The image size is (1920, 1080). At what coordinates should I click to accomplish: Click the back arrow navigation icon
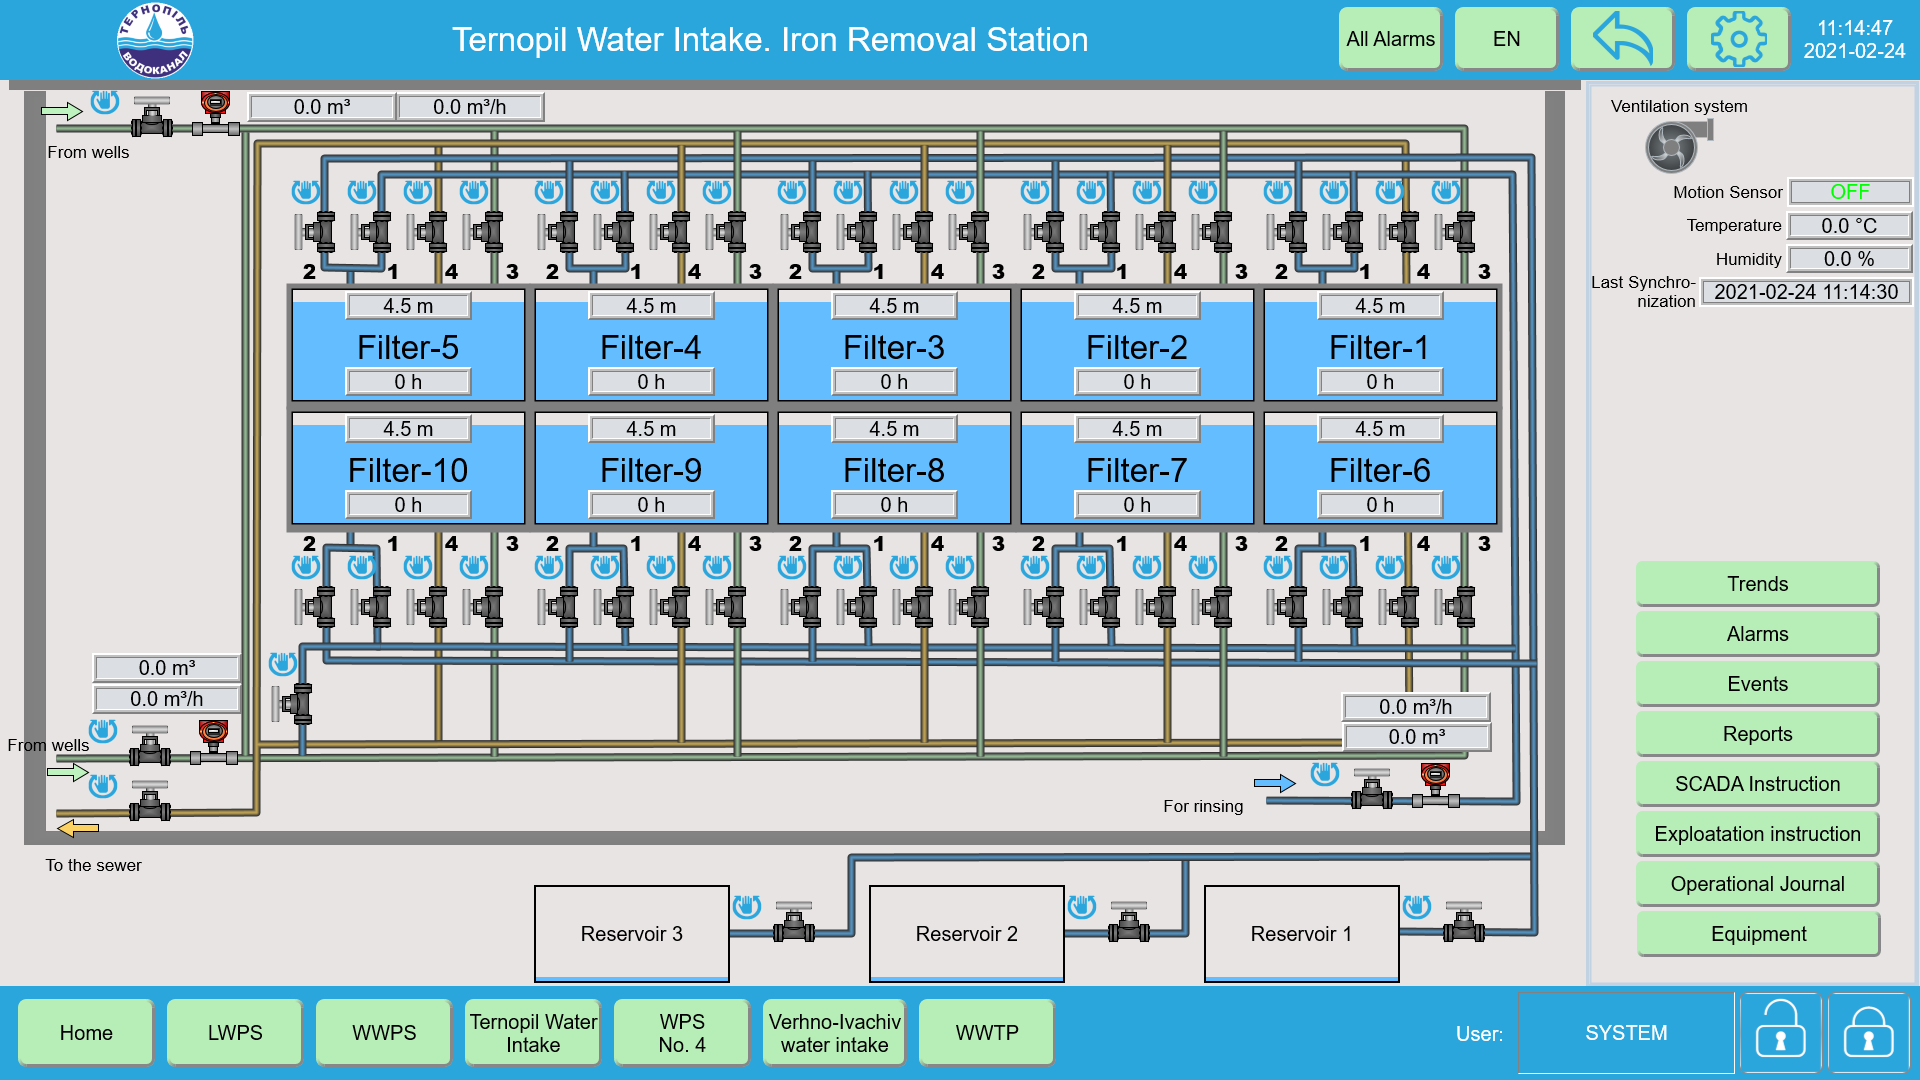[1622, 39]
